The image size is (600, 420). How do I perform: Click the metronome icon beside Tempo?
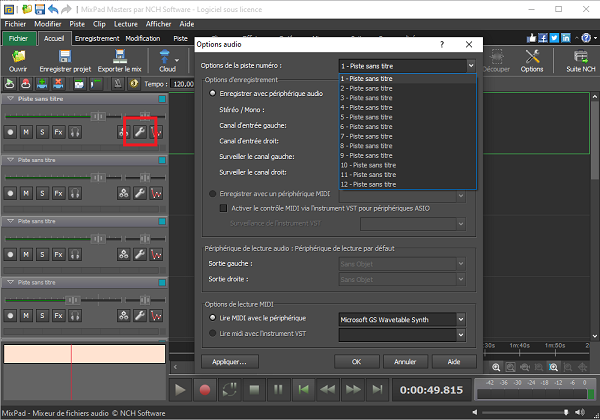tap(117, 83)
